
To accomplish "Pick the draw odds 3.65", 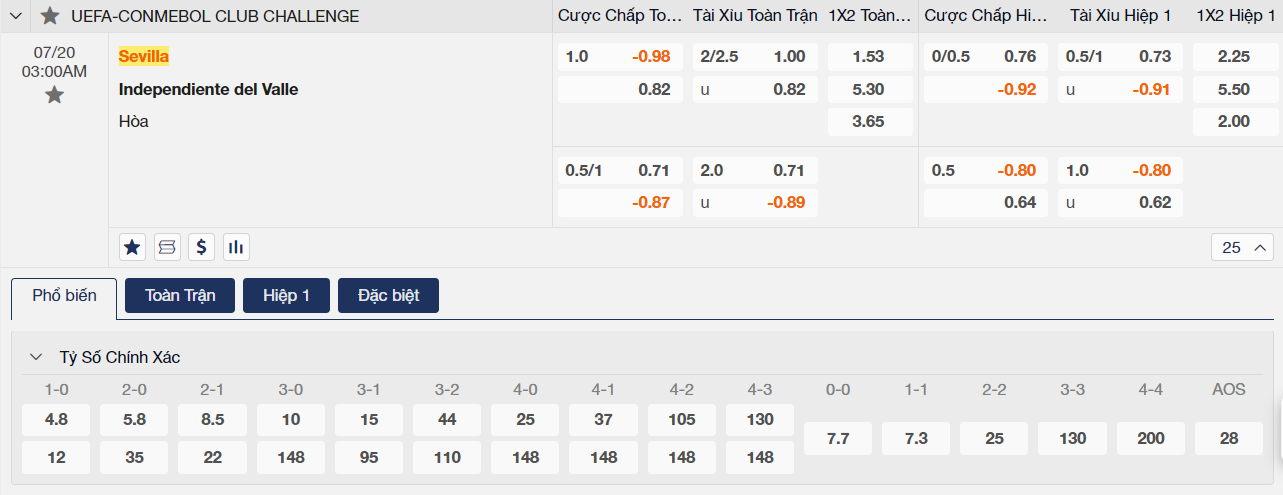I will 870,122.
